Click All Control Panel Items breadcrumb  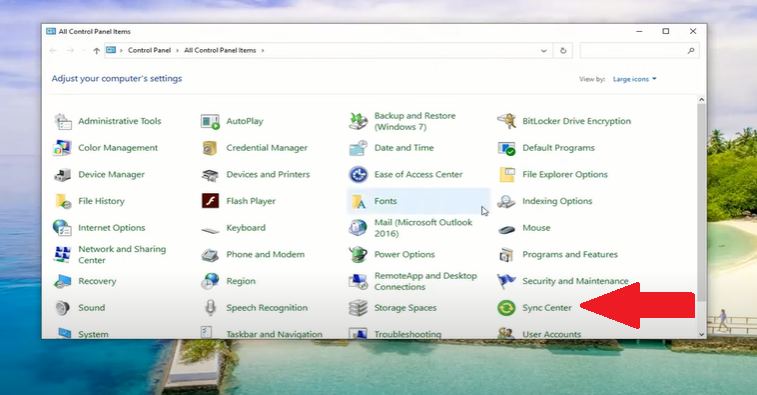pyautogui.click(x=220, y=50)
